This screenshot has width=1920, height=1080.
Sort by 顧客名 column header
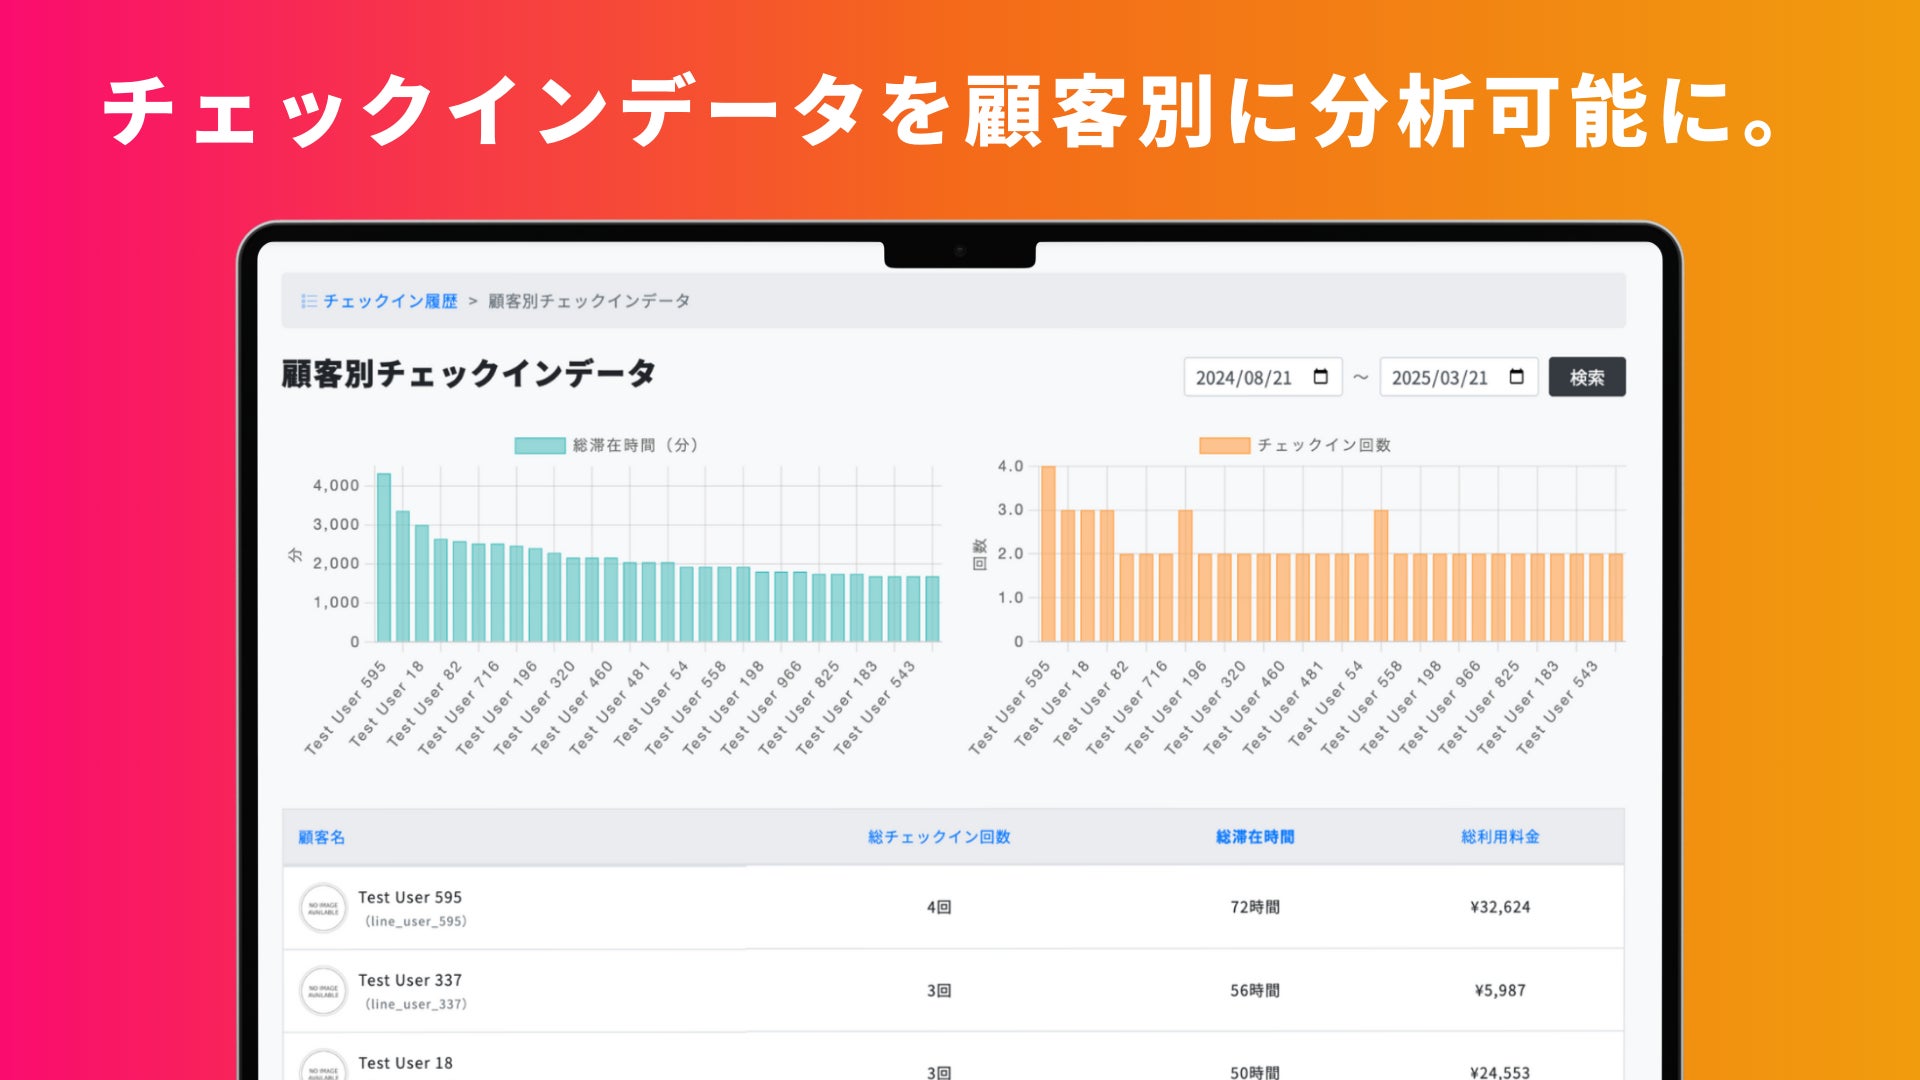click(x=321, y=837)
